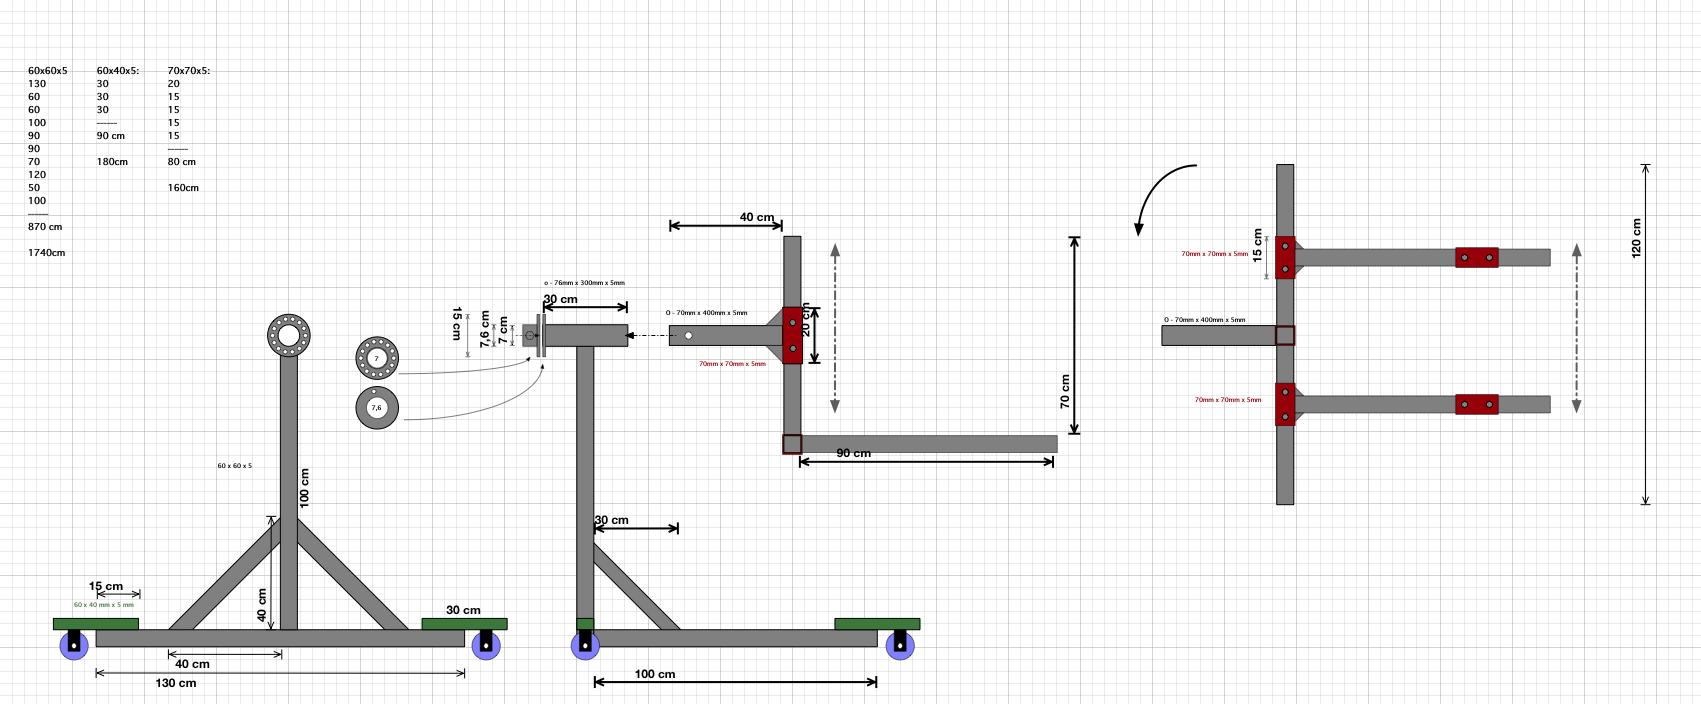The height and width of the screenshot is (704, 1701).
Task: Click the leftmost blue caster wheel
Action: point(73,645)
